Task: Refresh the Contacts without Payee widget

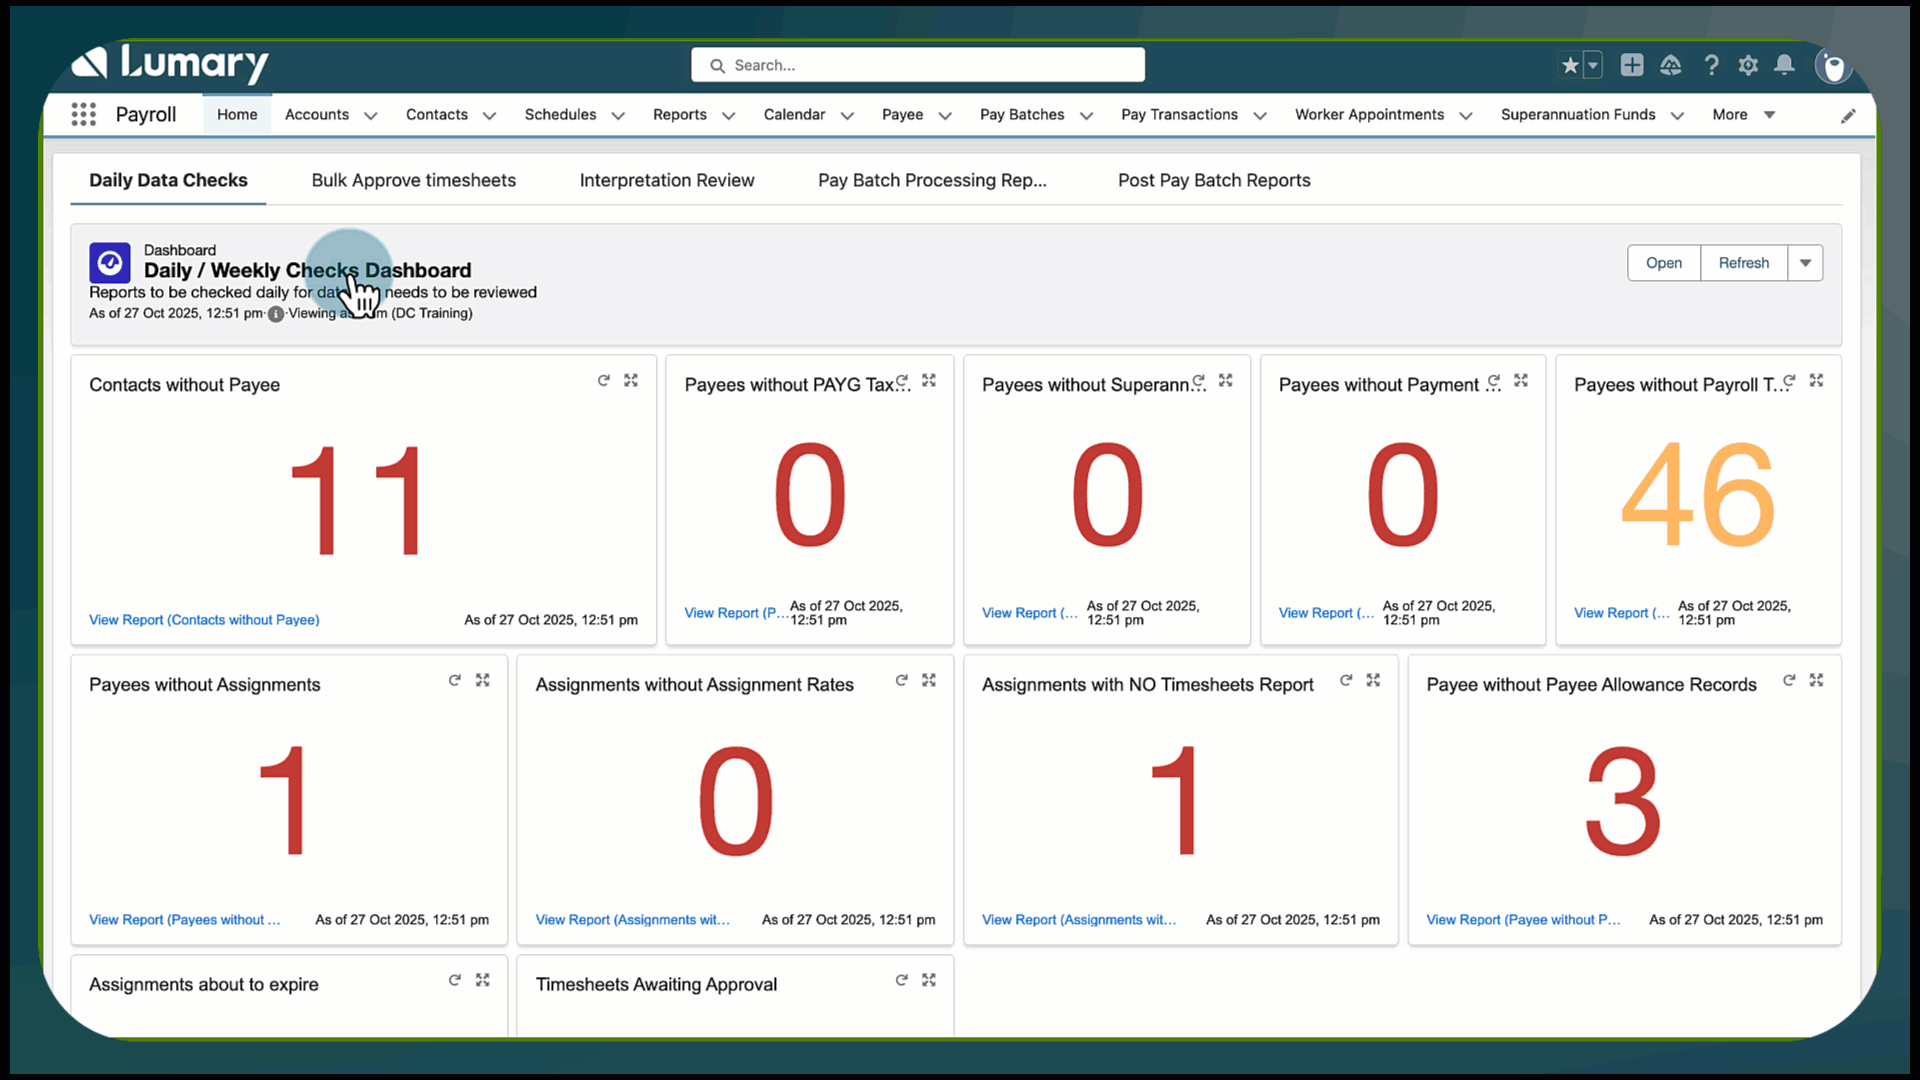Action: pos(604,380)
